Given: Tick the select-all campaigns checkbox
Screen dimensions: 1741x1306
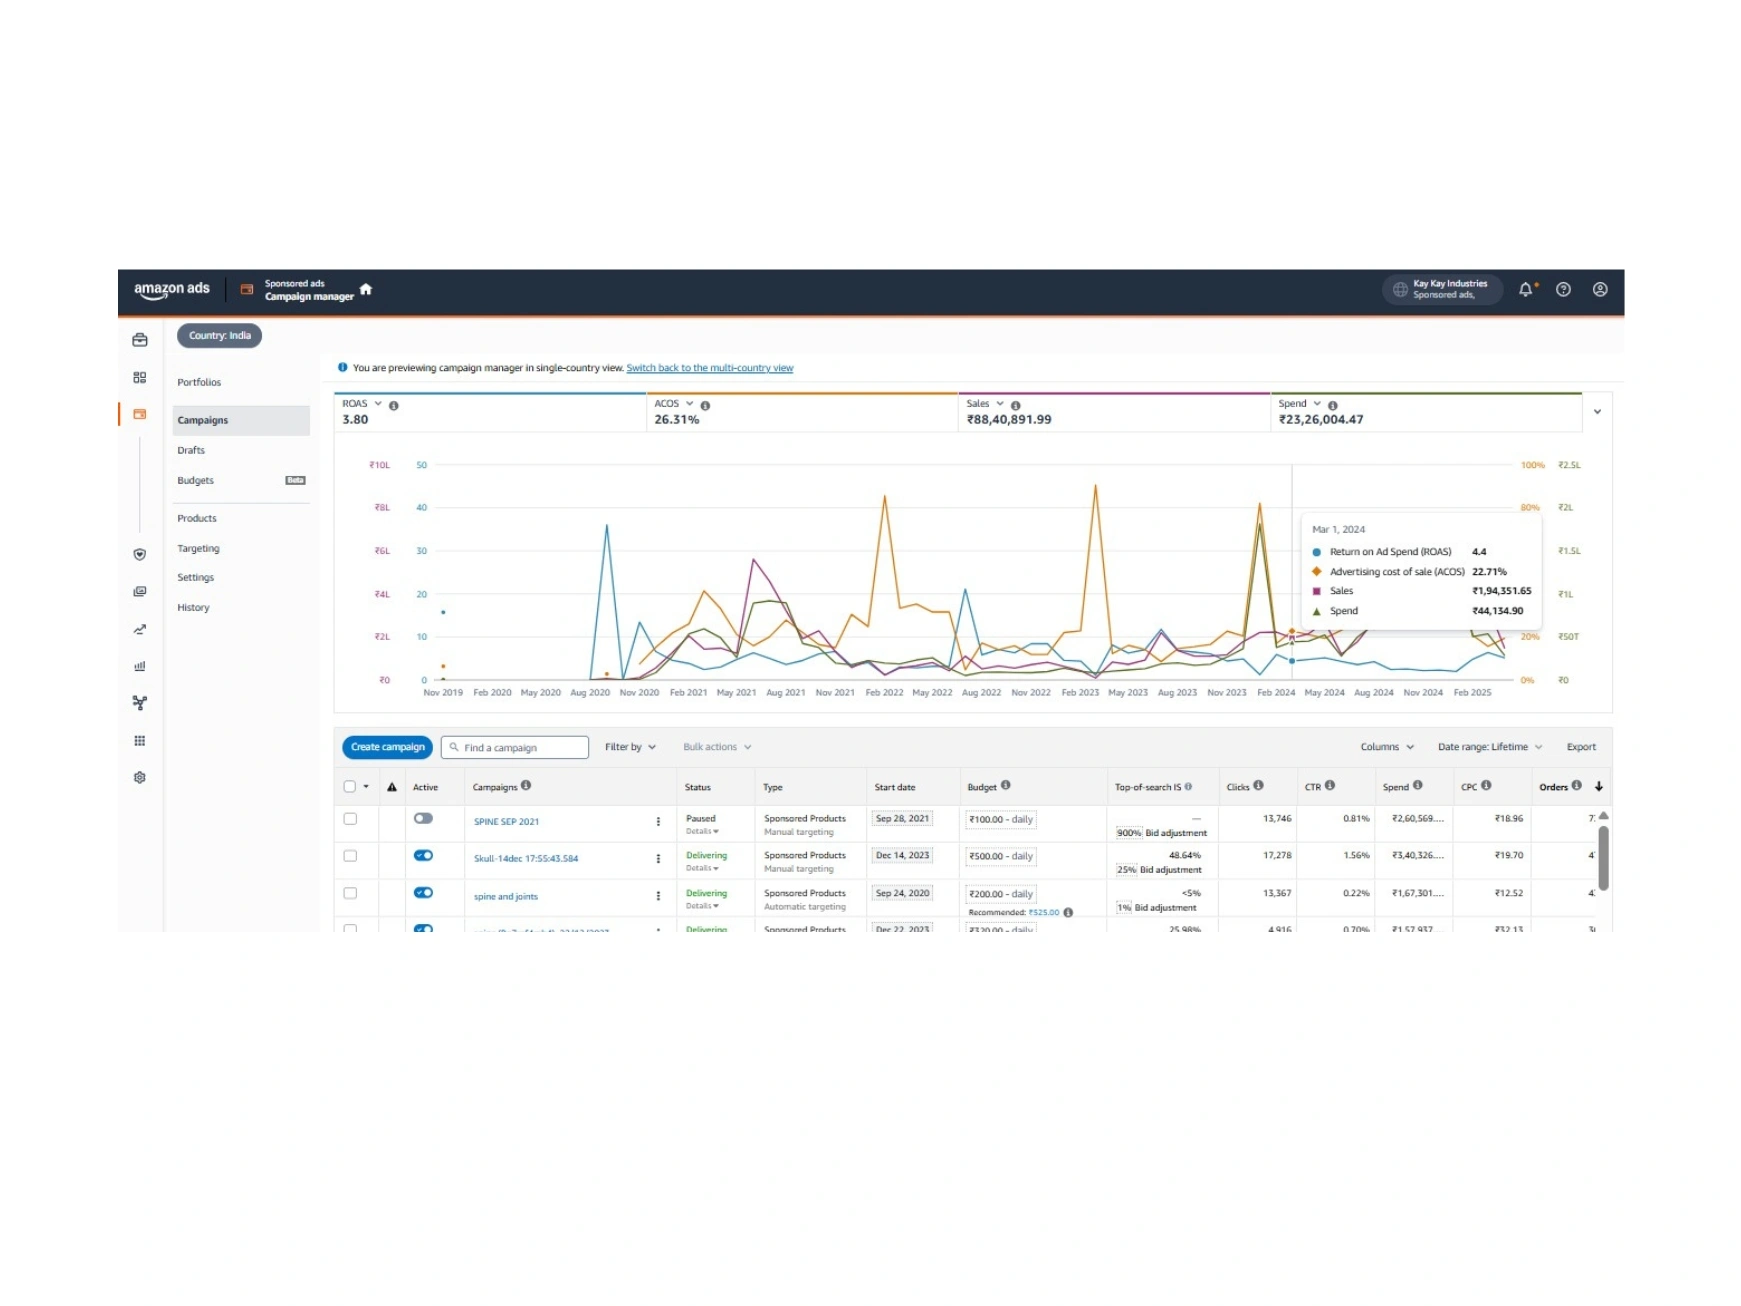Looking at the screenshot, I should click(x=350, y=786).
